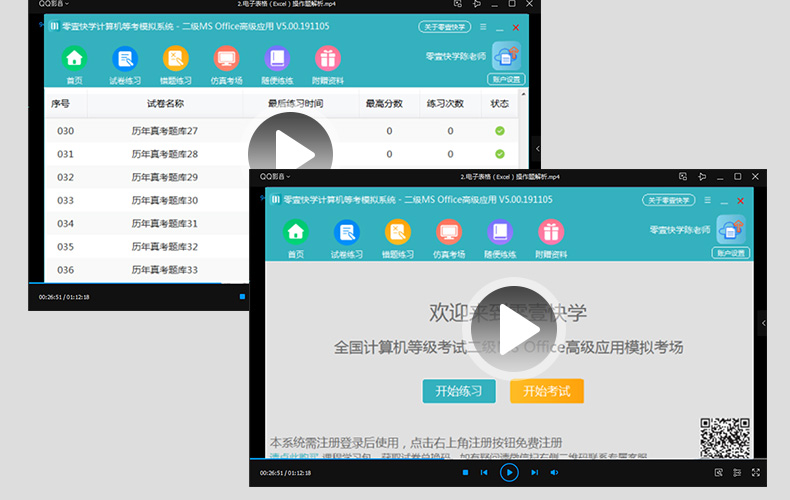Select row 历年真考题库33
The width and height of the screenshot is (790, 500).
(148, 270)
